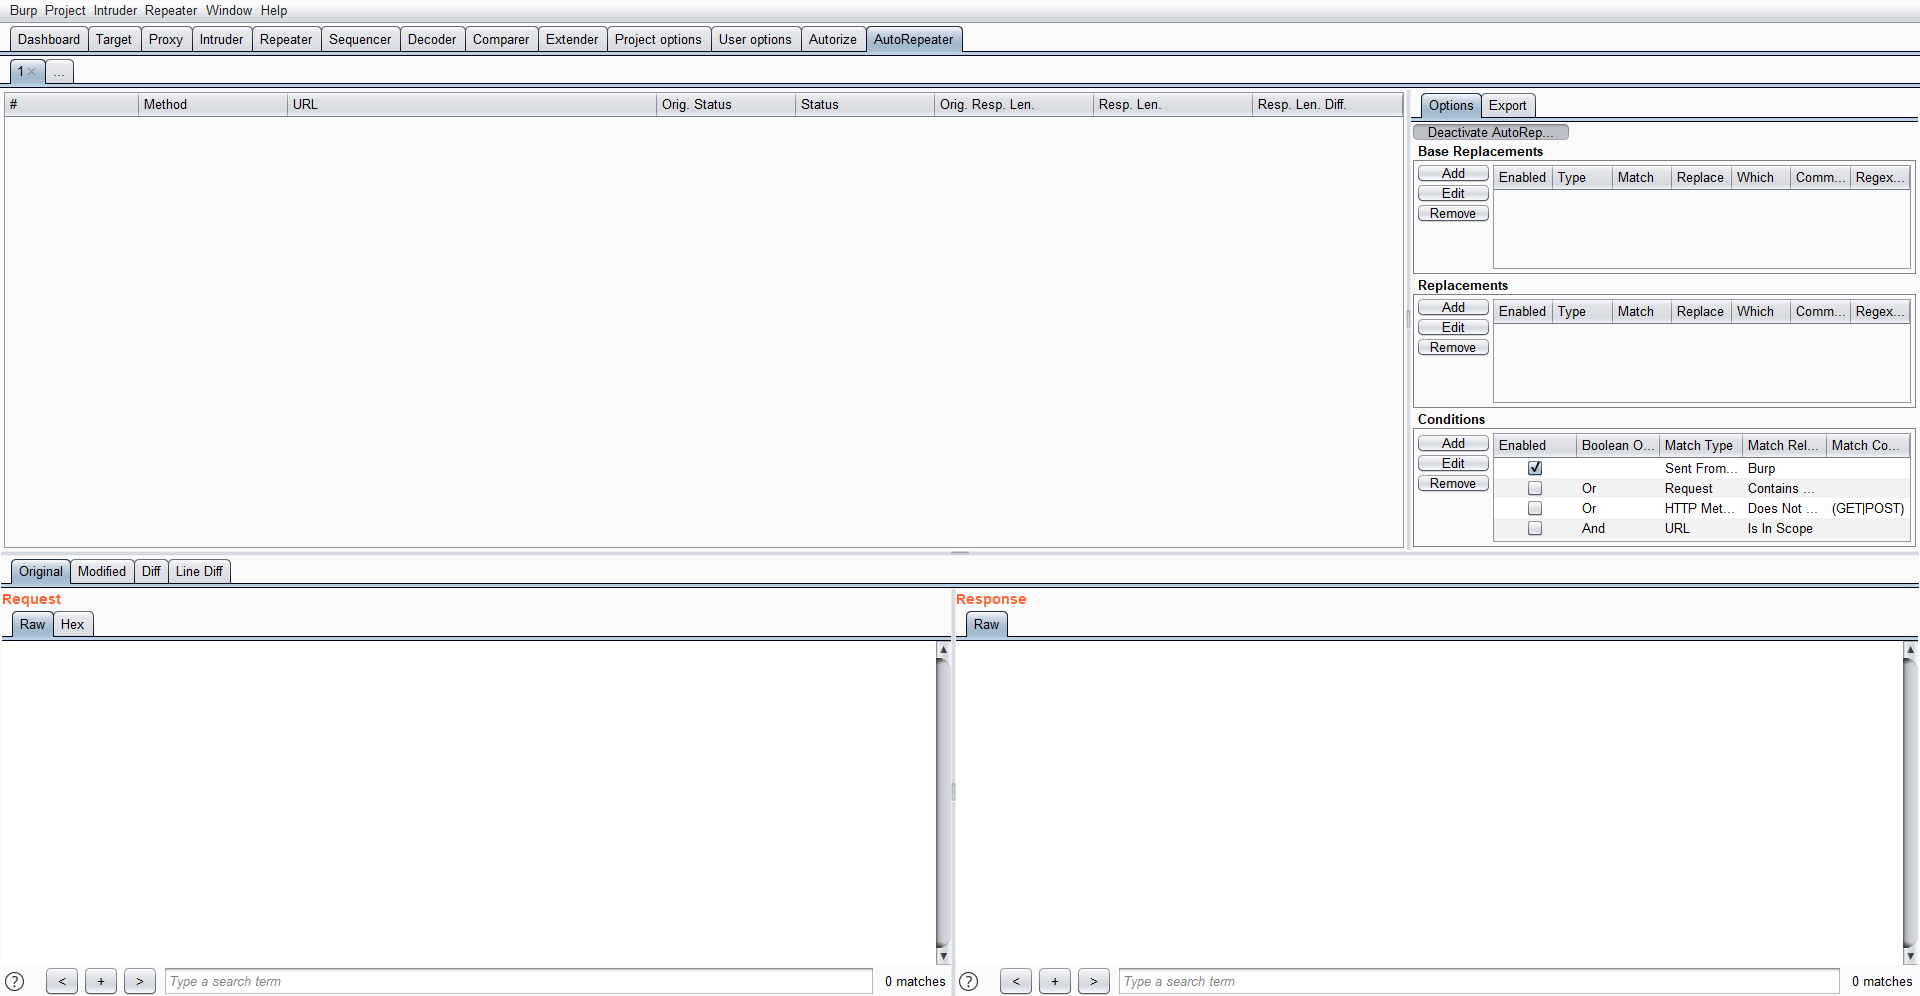The image size is (1920, 996).
Task: Add a new Base Replacement
Action: click(x=1453, y=173)
